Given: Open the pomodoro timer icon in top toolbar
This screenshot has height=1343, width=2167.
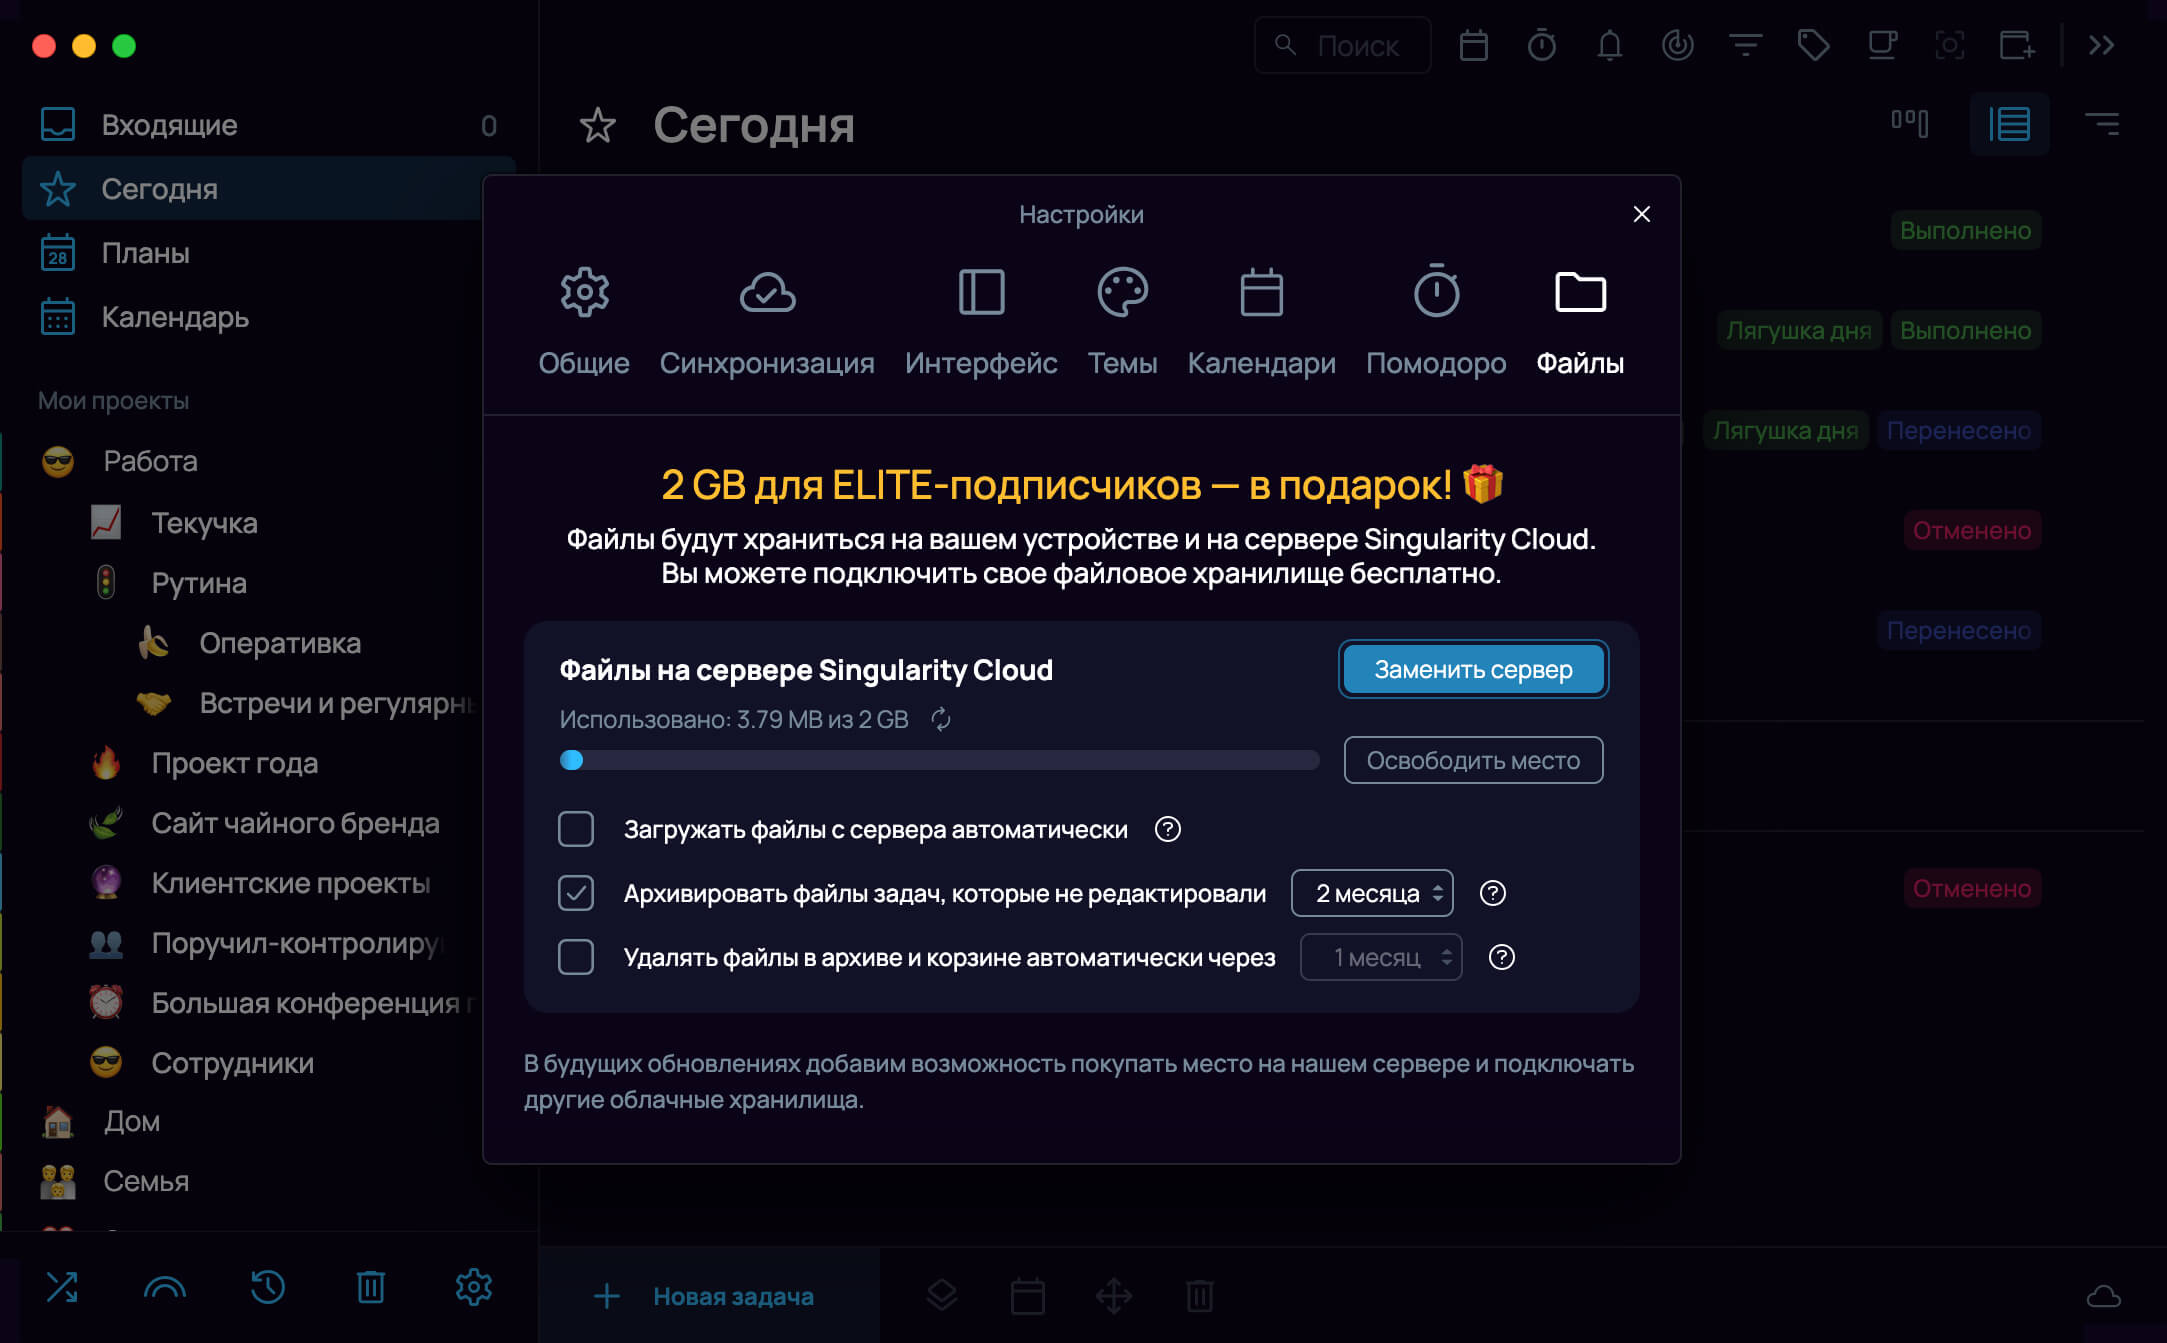Looking at the screenshot, I should click(1541, 45).
